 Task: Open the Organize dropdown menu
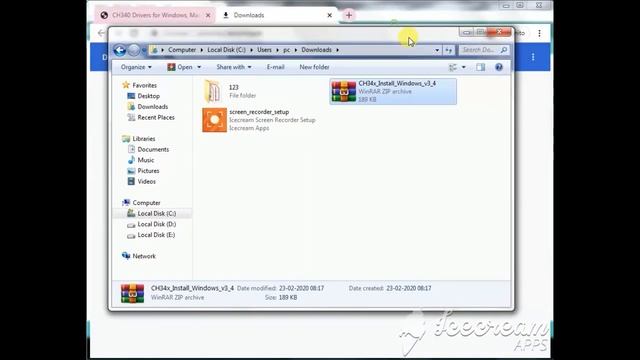pos(136,67)
